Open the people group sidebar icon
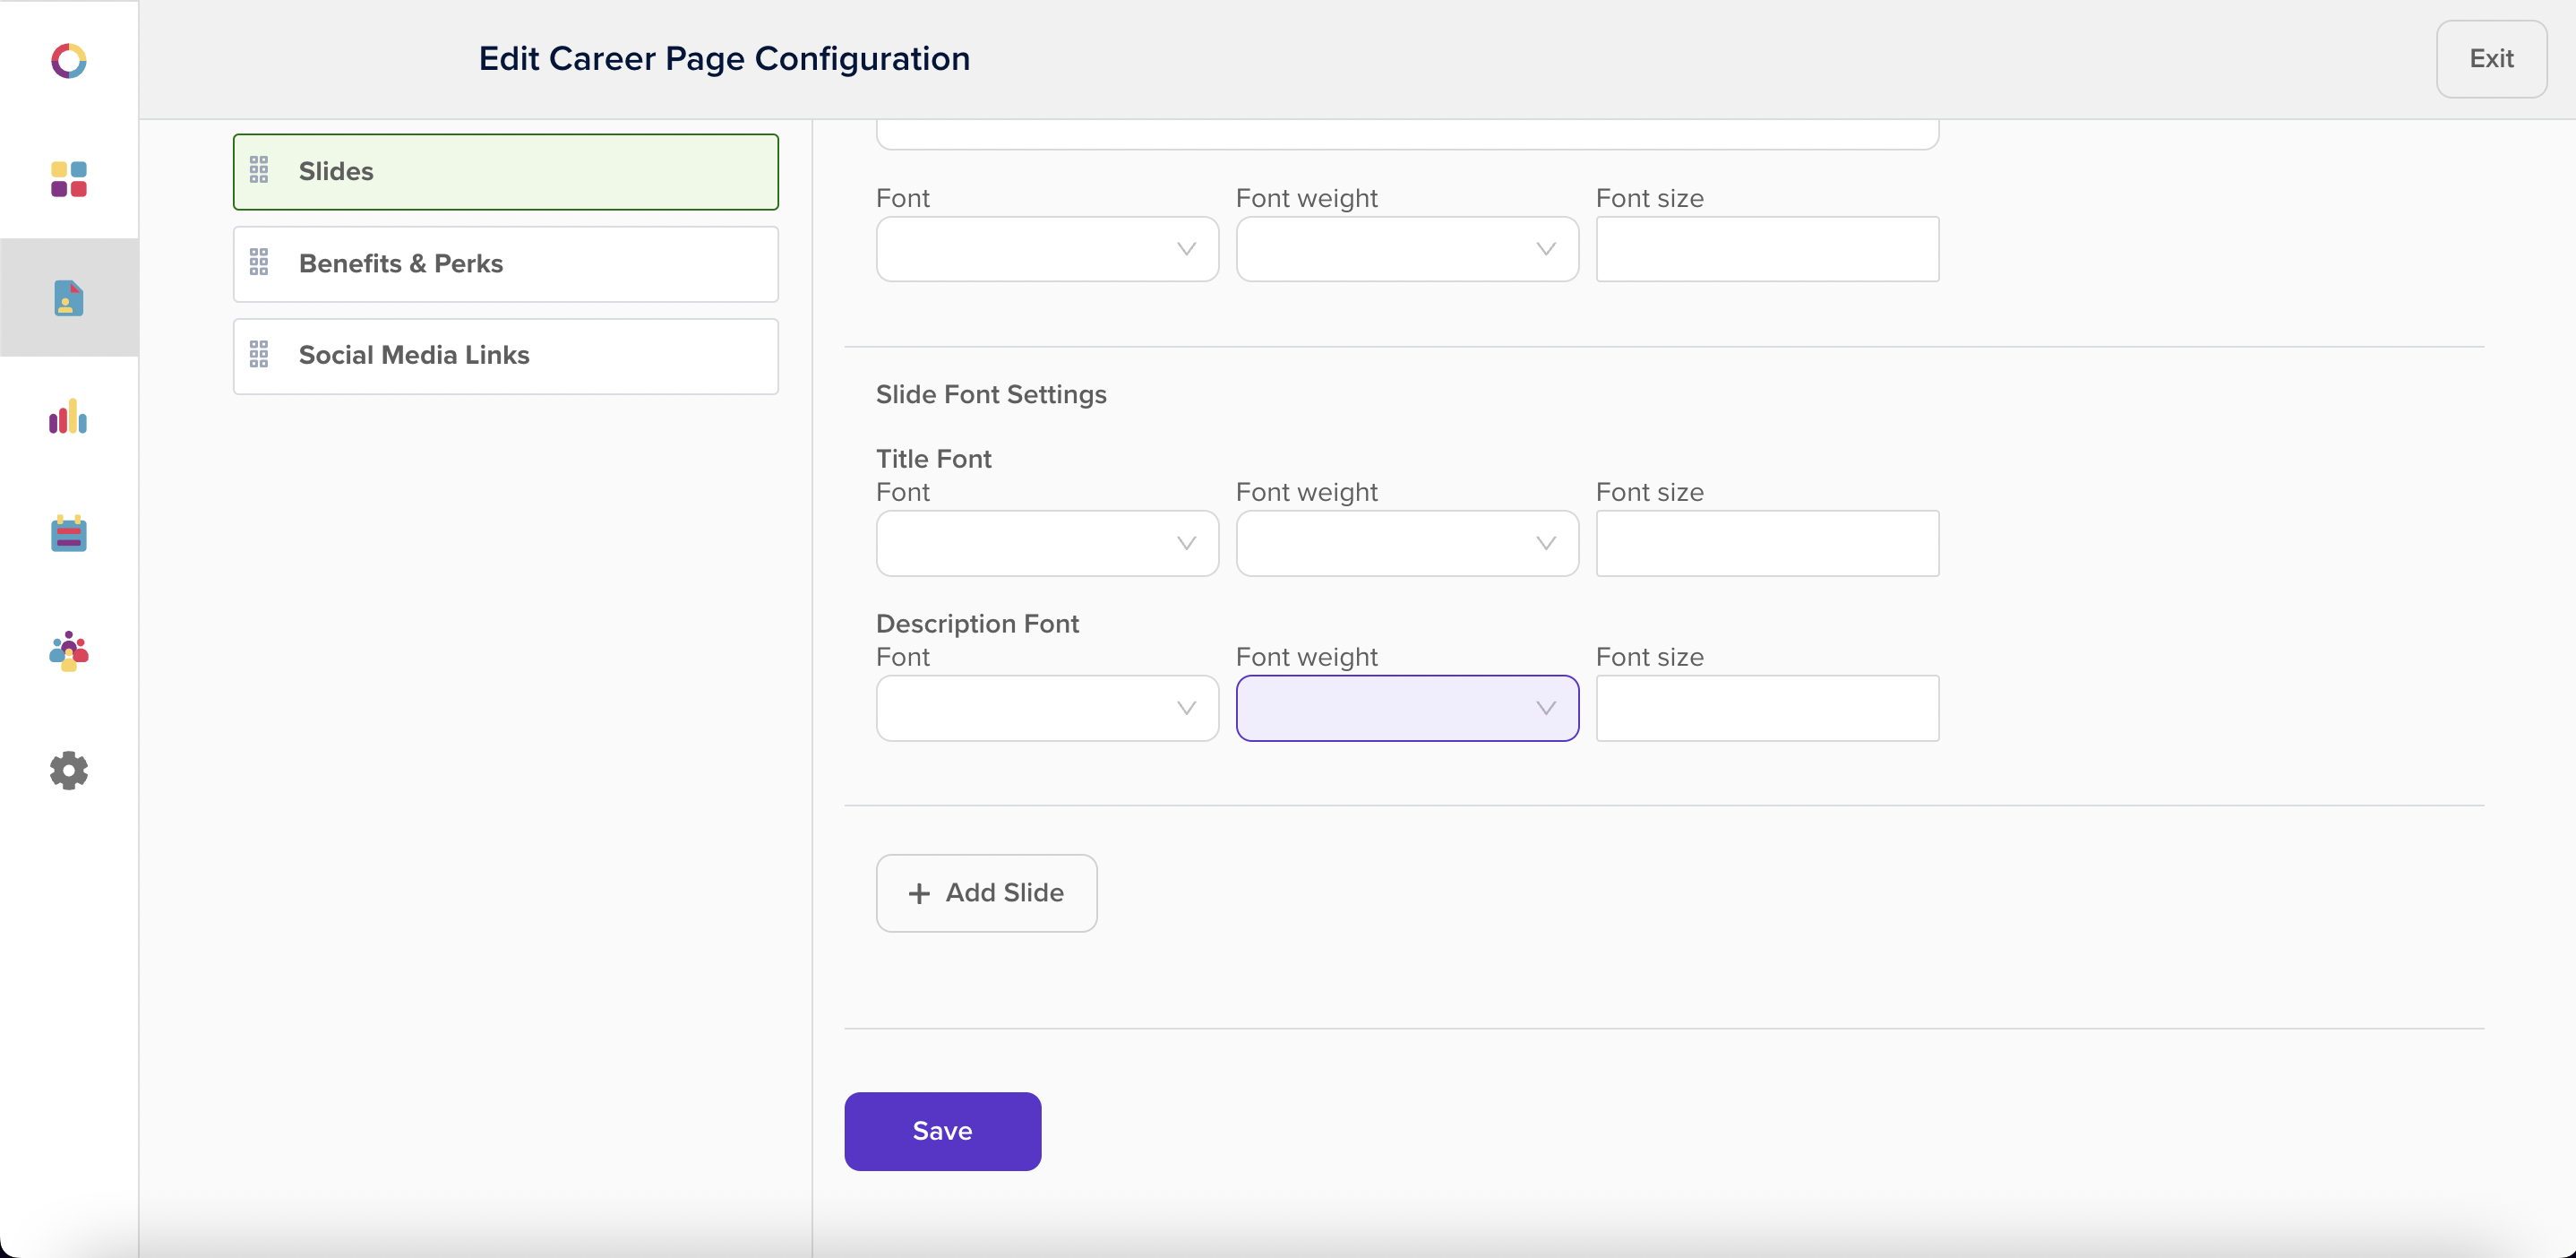 click(69, 651)
